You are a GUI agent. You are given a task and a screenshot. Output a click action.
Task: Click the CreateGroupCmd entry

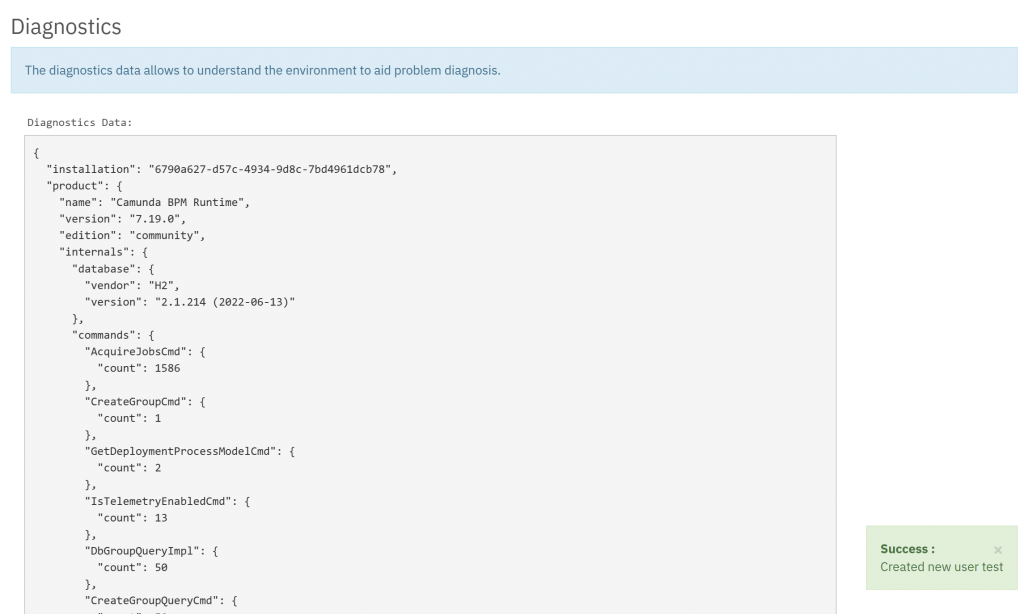coord(145,402)
